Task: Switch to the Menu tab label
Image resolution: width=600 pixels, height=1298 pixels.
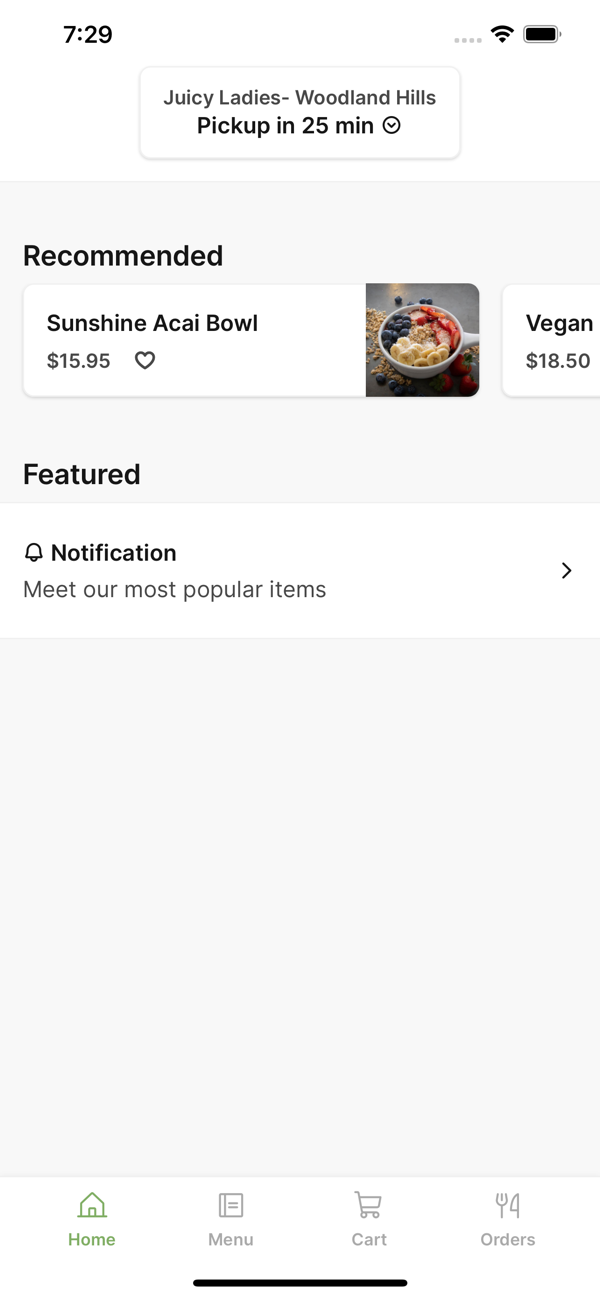Action: 231,1239
